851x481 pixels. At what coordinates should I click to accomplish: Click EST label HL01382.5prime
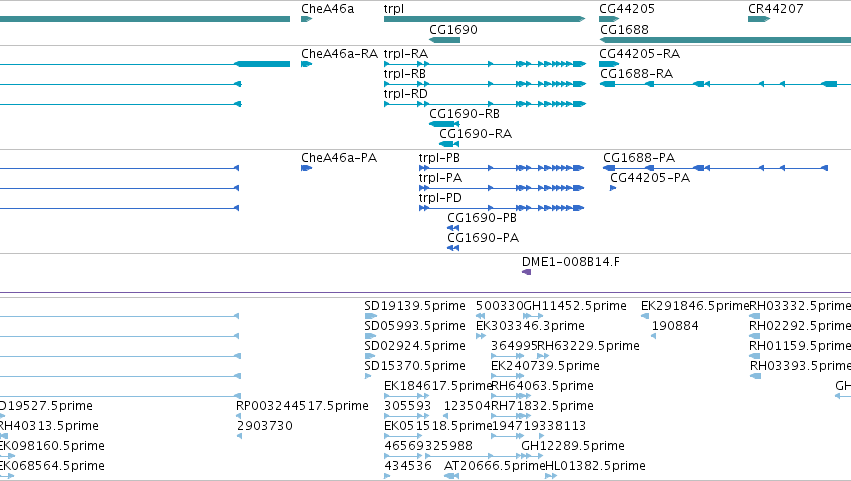[595, 467]
